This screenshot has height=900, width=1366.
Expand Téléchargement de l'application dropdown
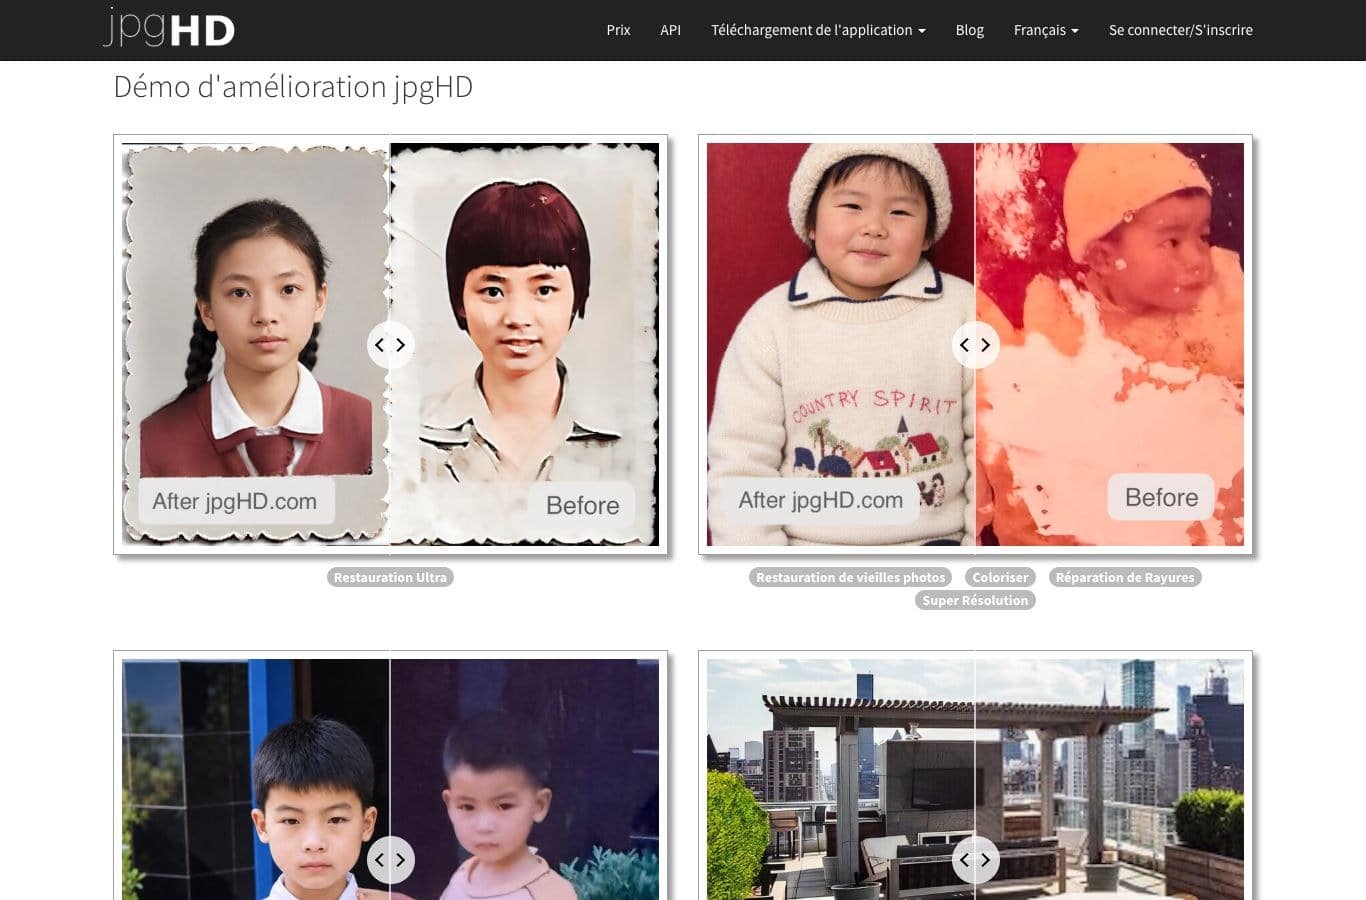pyautogui.click(x=818, y=30)
